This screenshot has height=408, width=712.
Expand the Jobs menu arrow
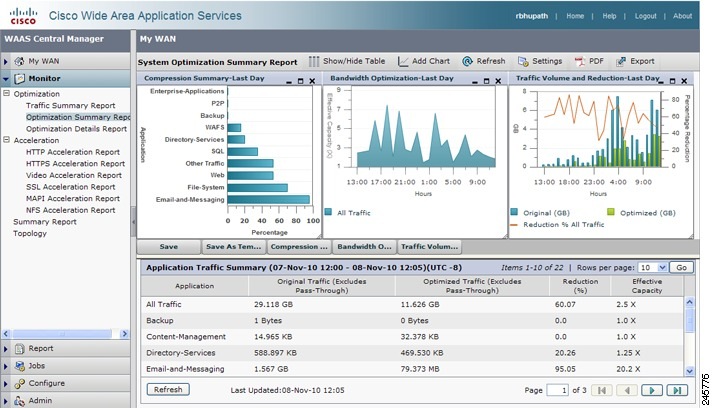click(x=6, y=366)
